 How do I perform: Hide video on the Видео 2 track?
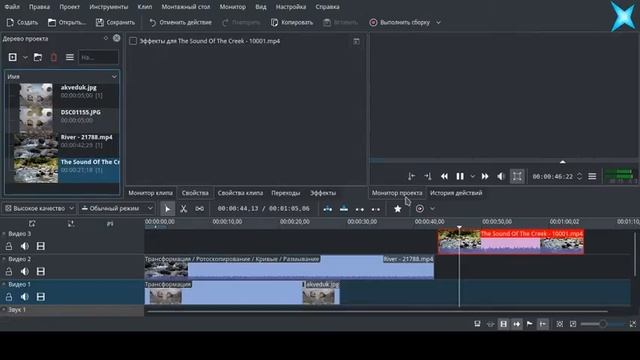[x=40, y=271]
